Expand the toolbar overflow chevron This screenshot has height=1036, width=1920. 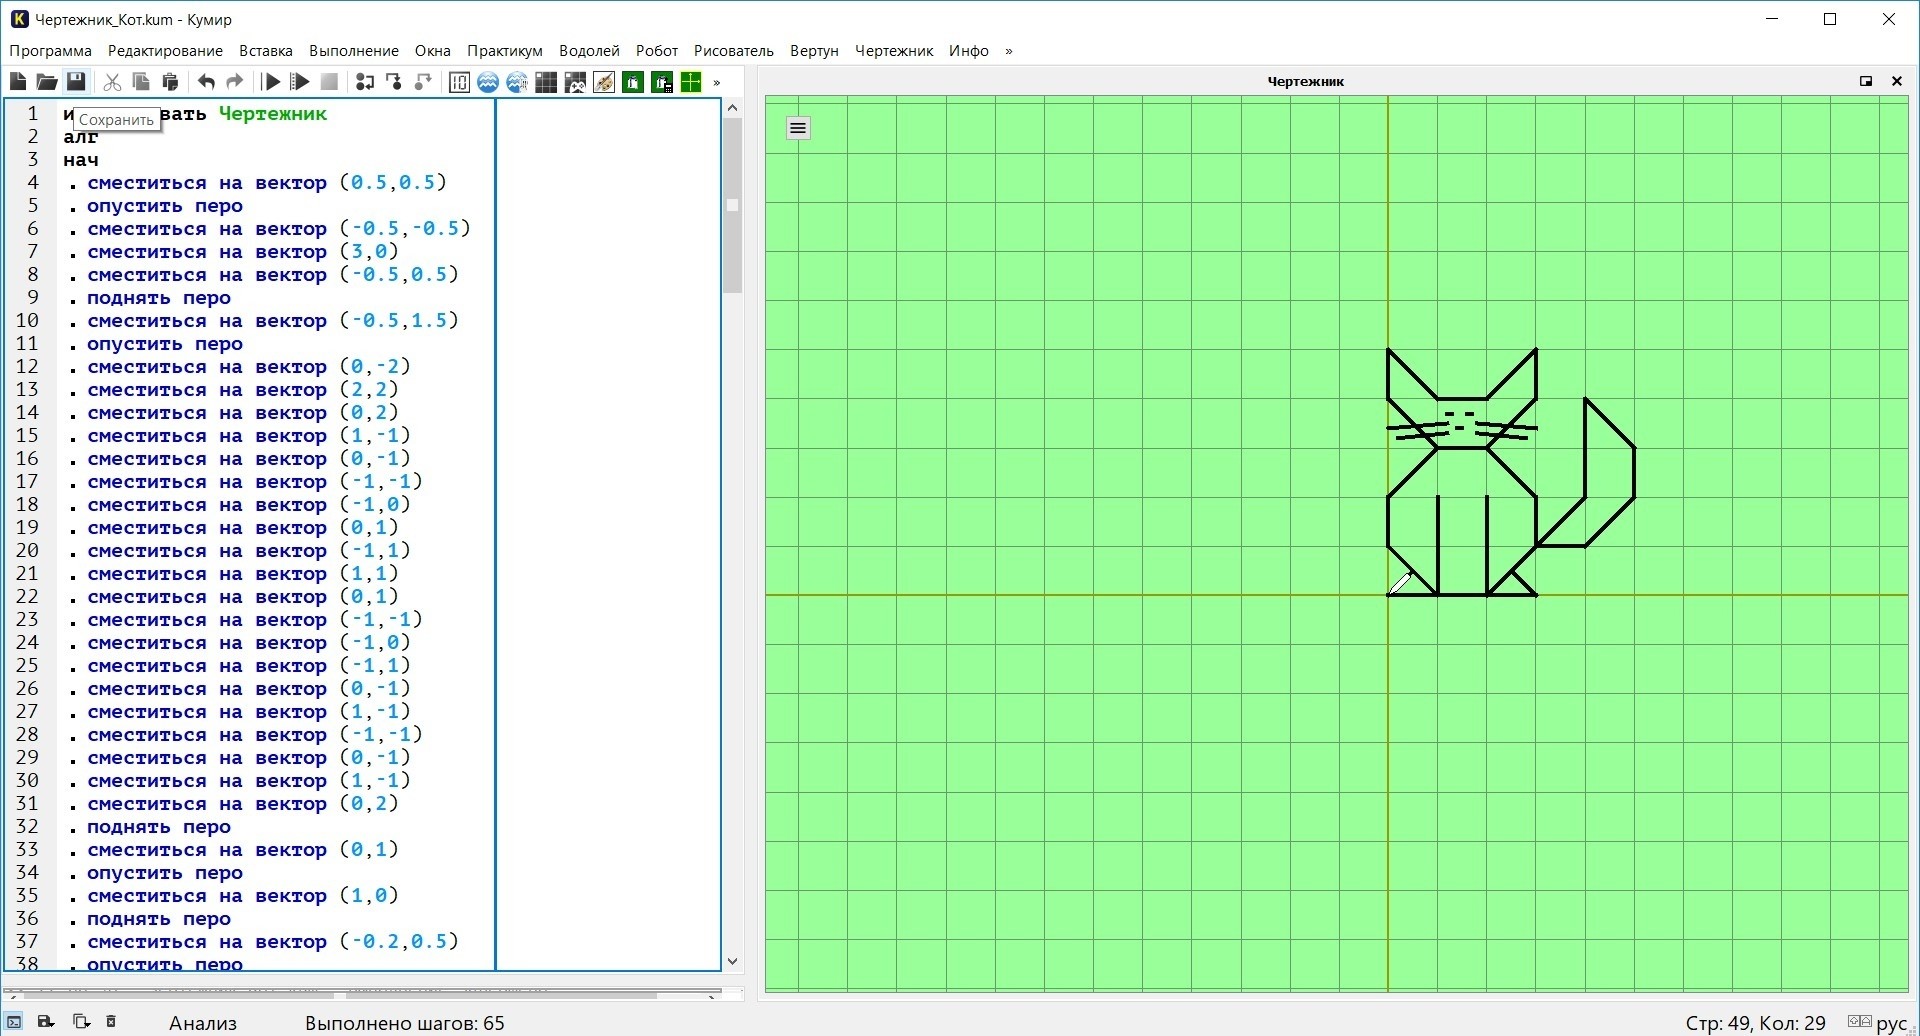point(717,83)
